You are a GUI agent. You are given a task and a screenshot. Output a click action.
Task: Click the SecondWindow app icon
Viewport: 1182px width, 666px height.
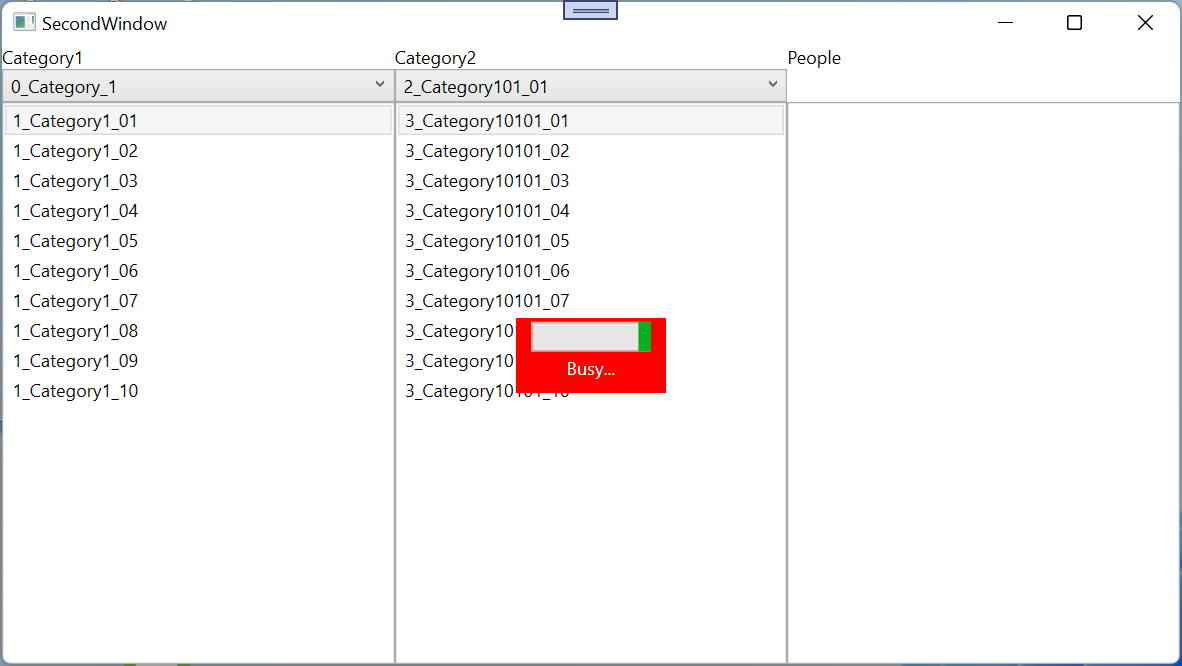[24, 23]
